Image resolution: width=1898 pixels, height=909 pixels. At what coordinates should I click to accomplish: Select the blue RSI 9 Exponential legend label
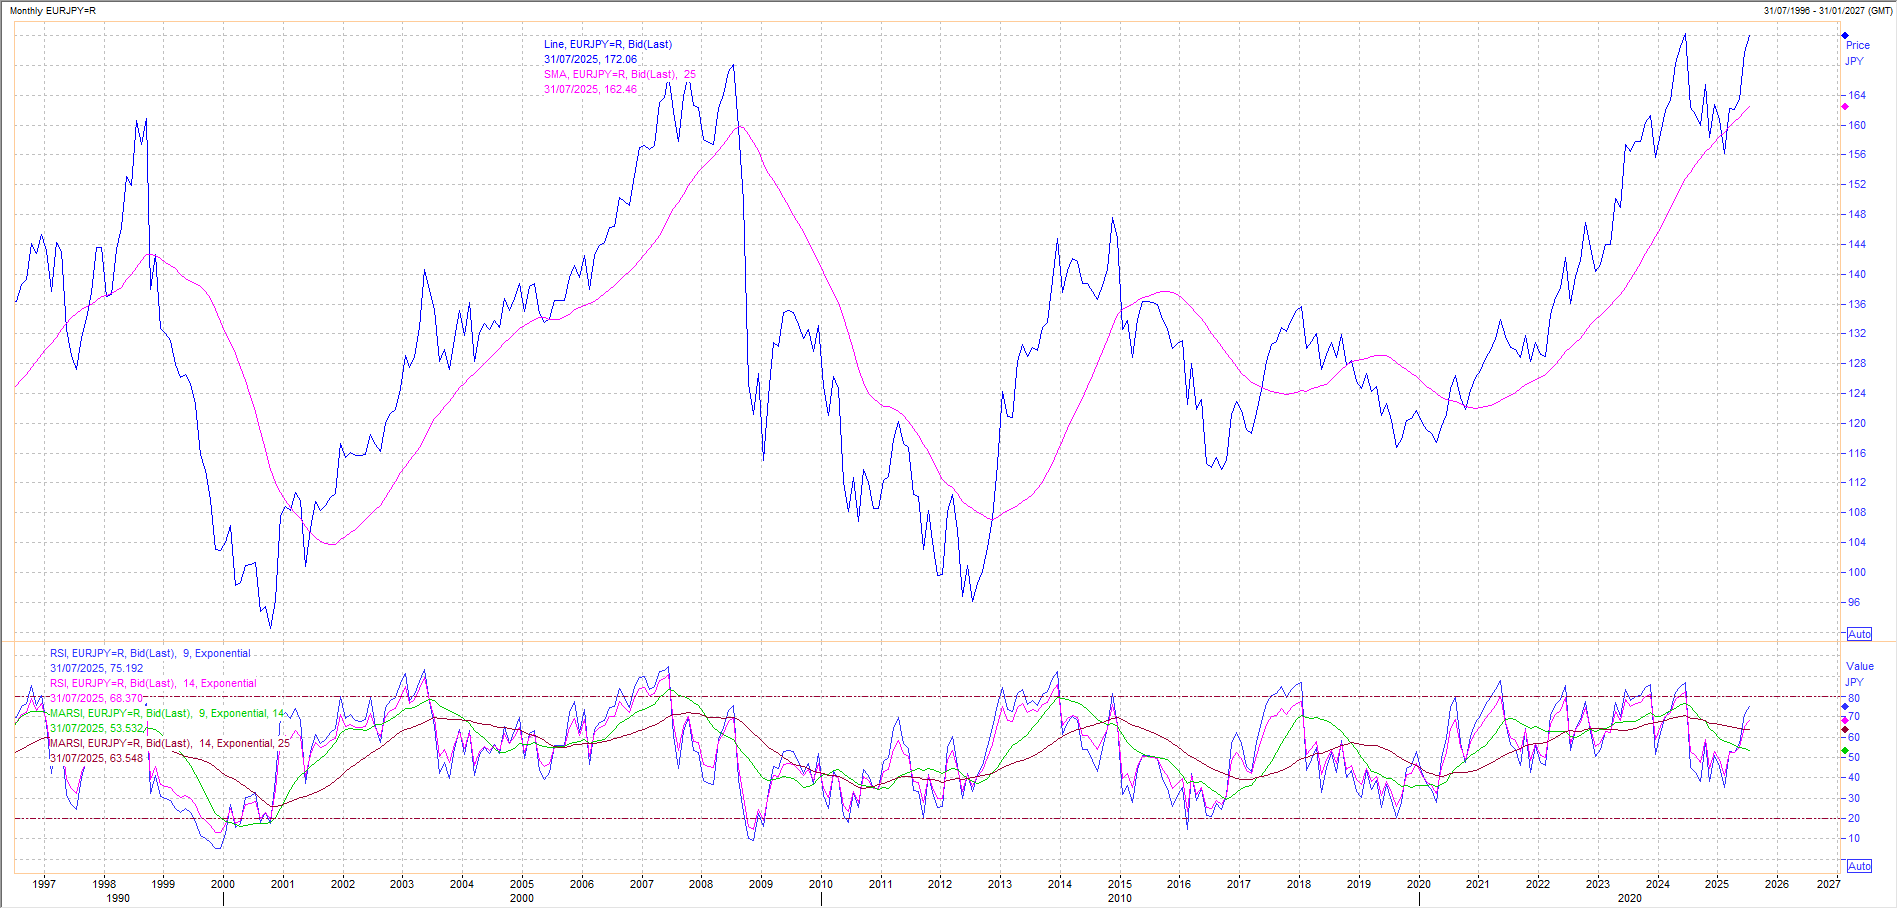pos(150,653)
